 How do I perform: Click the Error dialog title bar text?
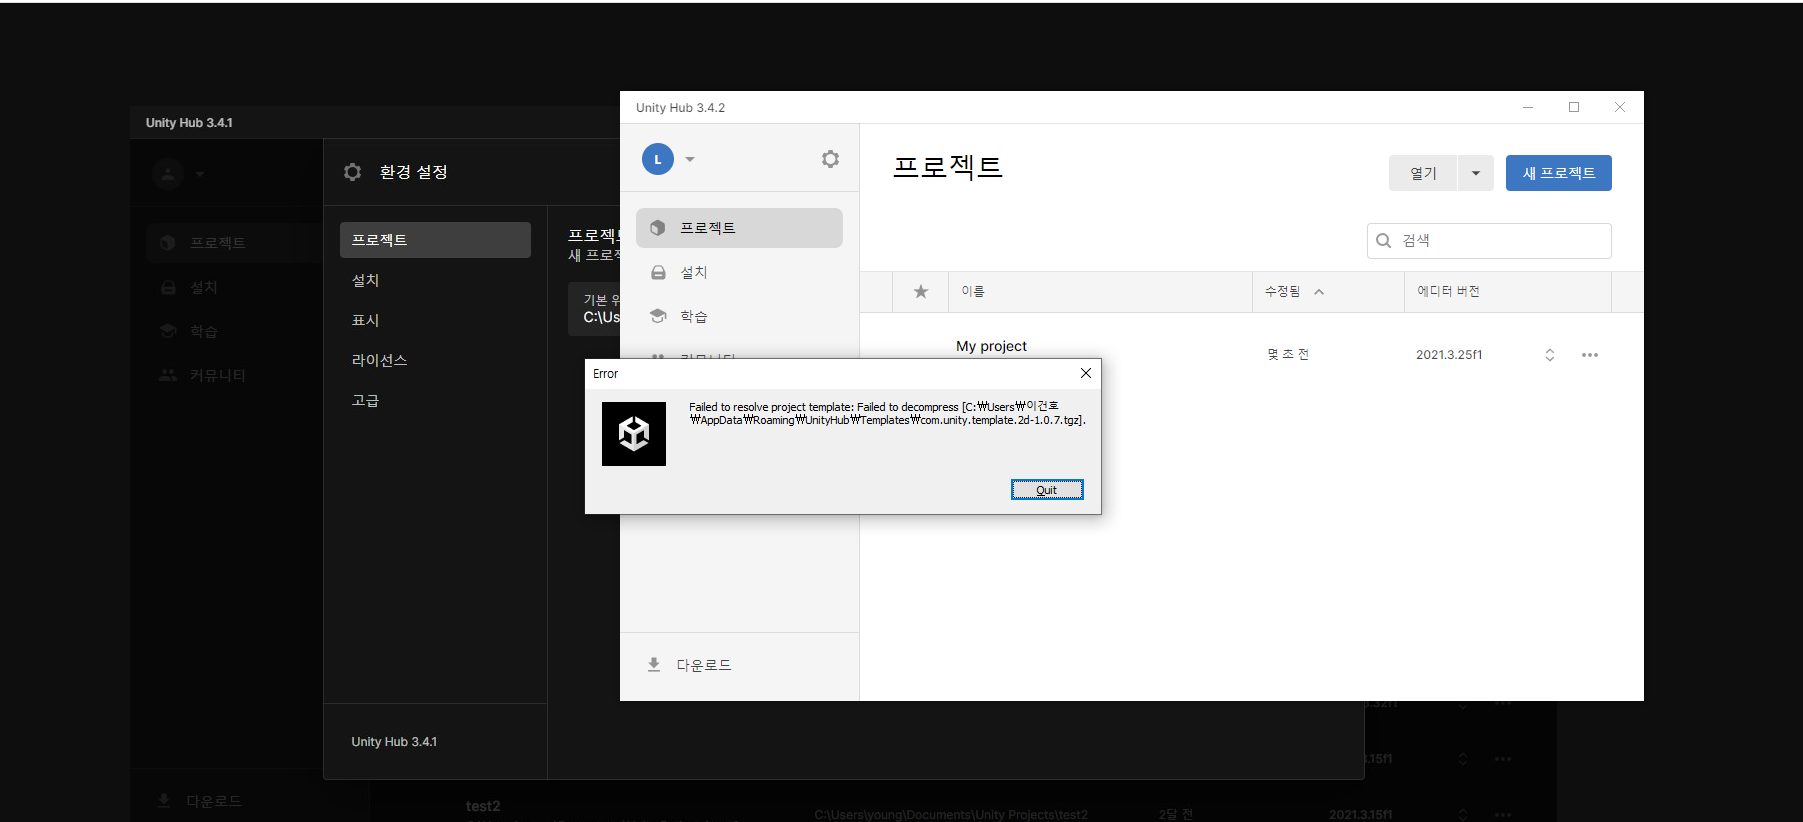click(606, 374)
